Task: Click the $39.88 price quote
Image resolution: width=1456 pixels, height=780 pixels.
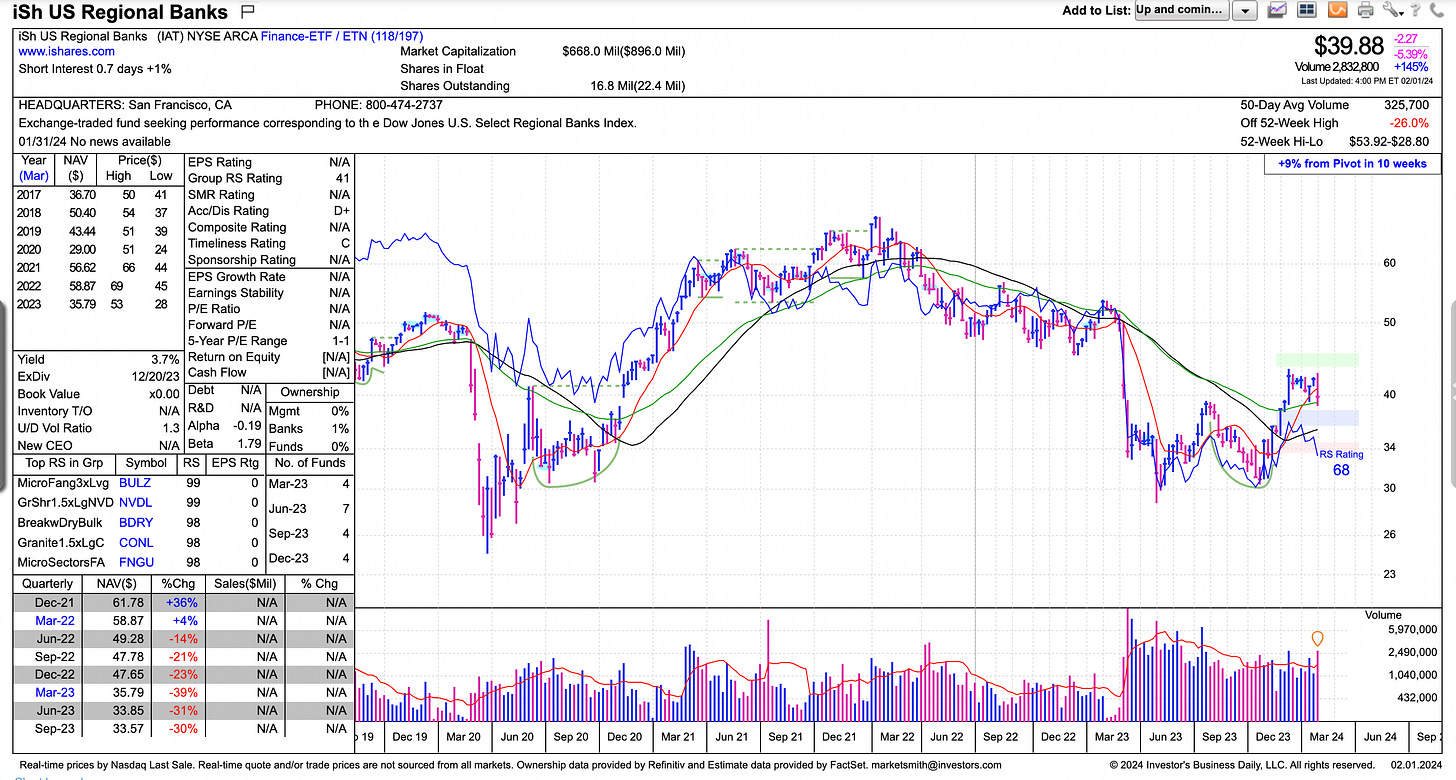Action: (x=1347, y=46)
